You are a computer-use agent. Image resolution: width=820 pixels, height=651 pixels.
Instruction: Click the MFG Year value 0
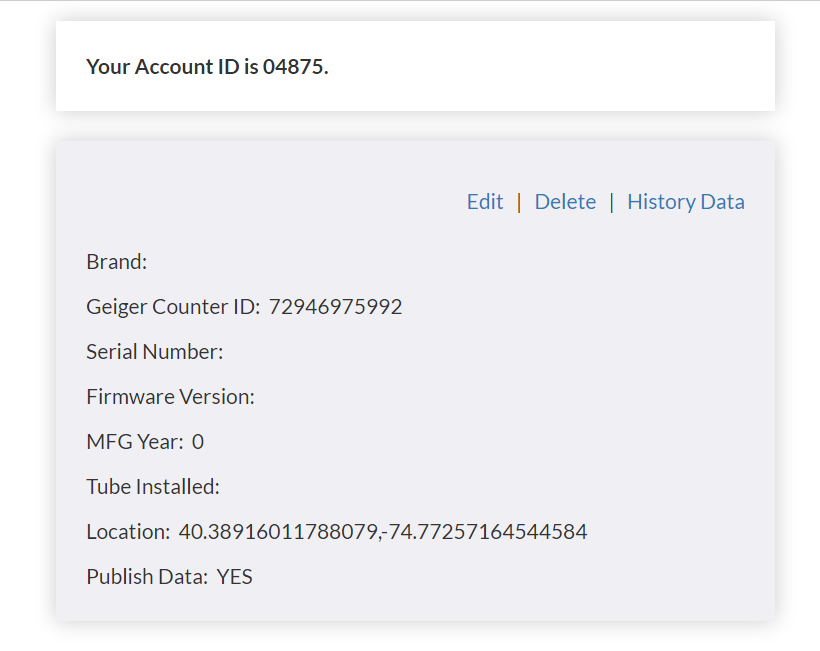198,442
